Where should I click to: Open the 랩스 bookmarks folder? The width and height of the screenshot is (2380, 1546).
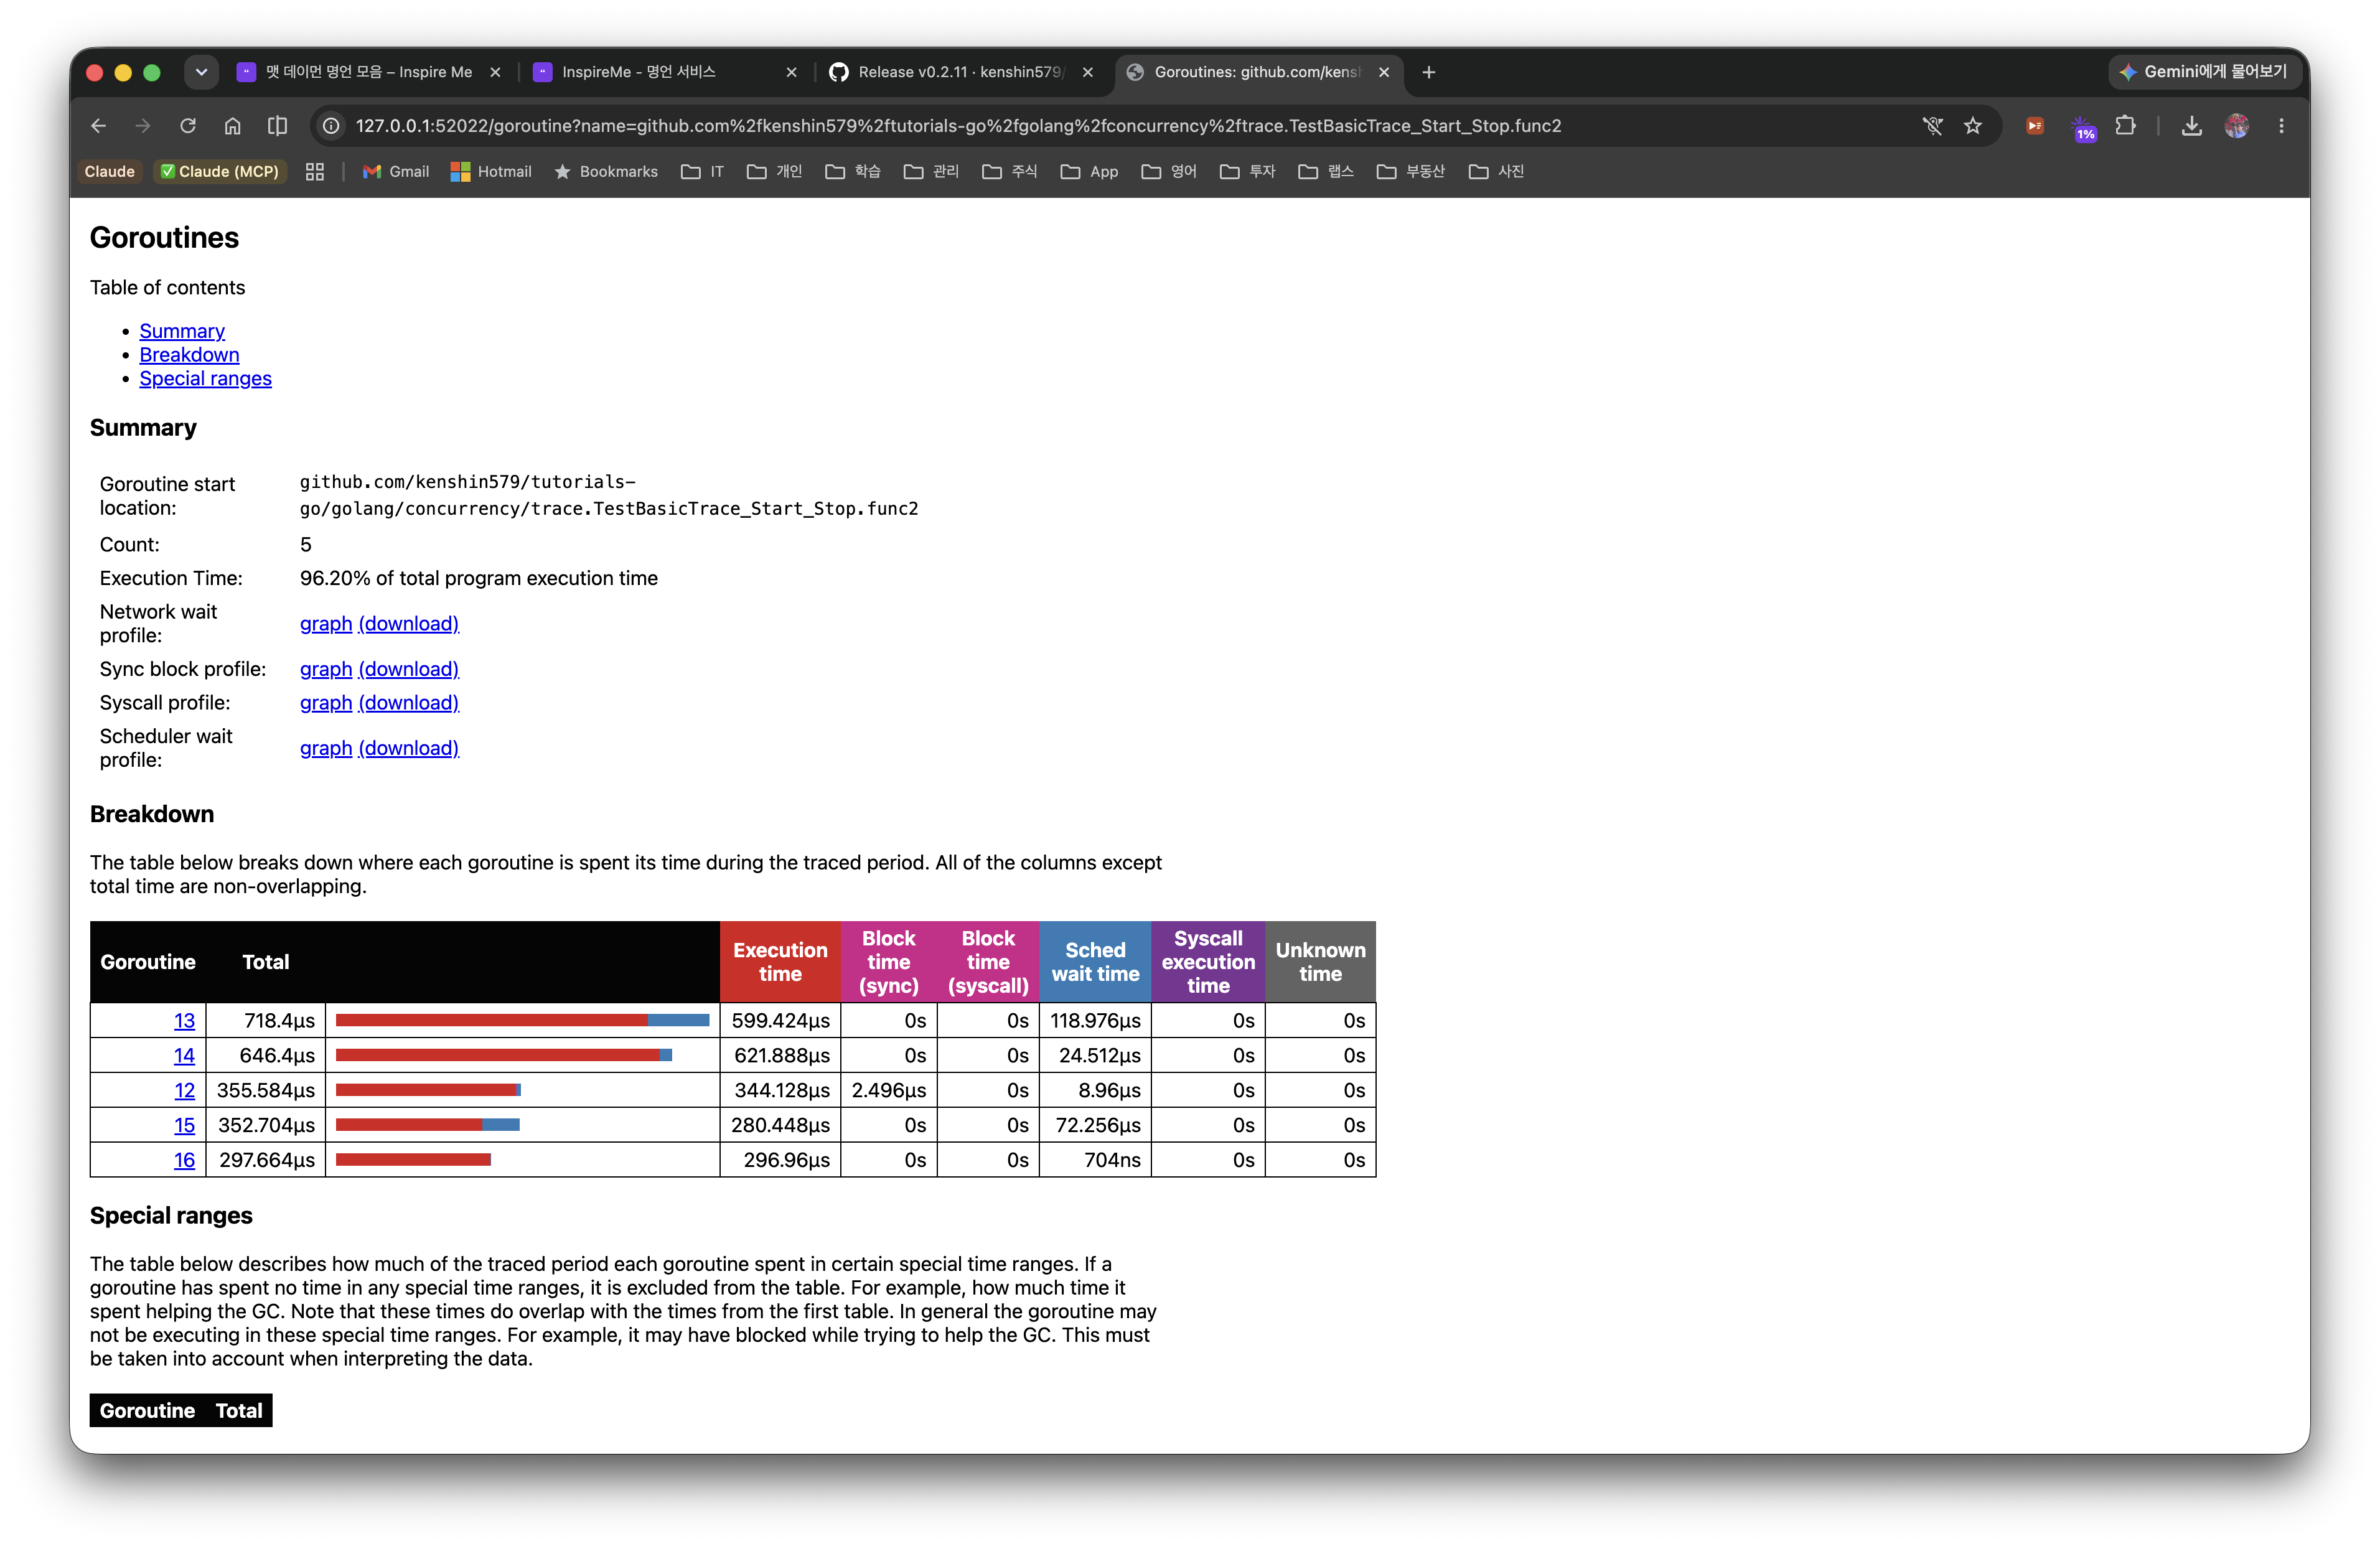pyautogui.click(x=1326, y=172)
